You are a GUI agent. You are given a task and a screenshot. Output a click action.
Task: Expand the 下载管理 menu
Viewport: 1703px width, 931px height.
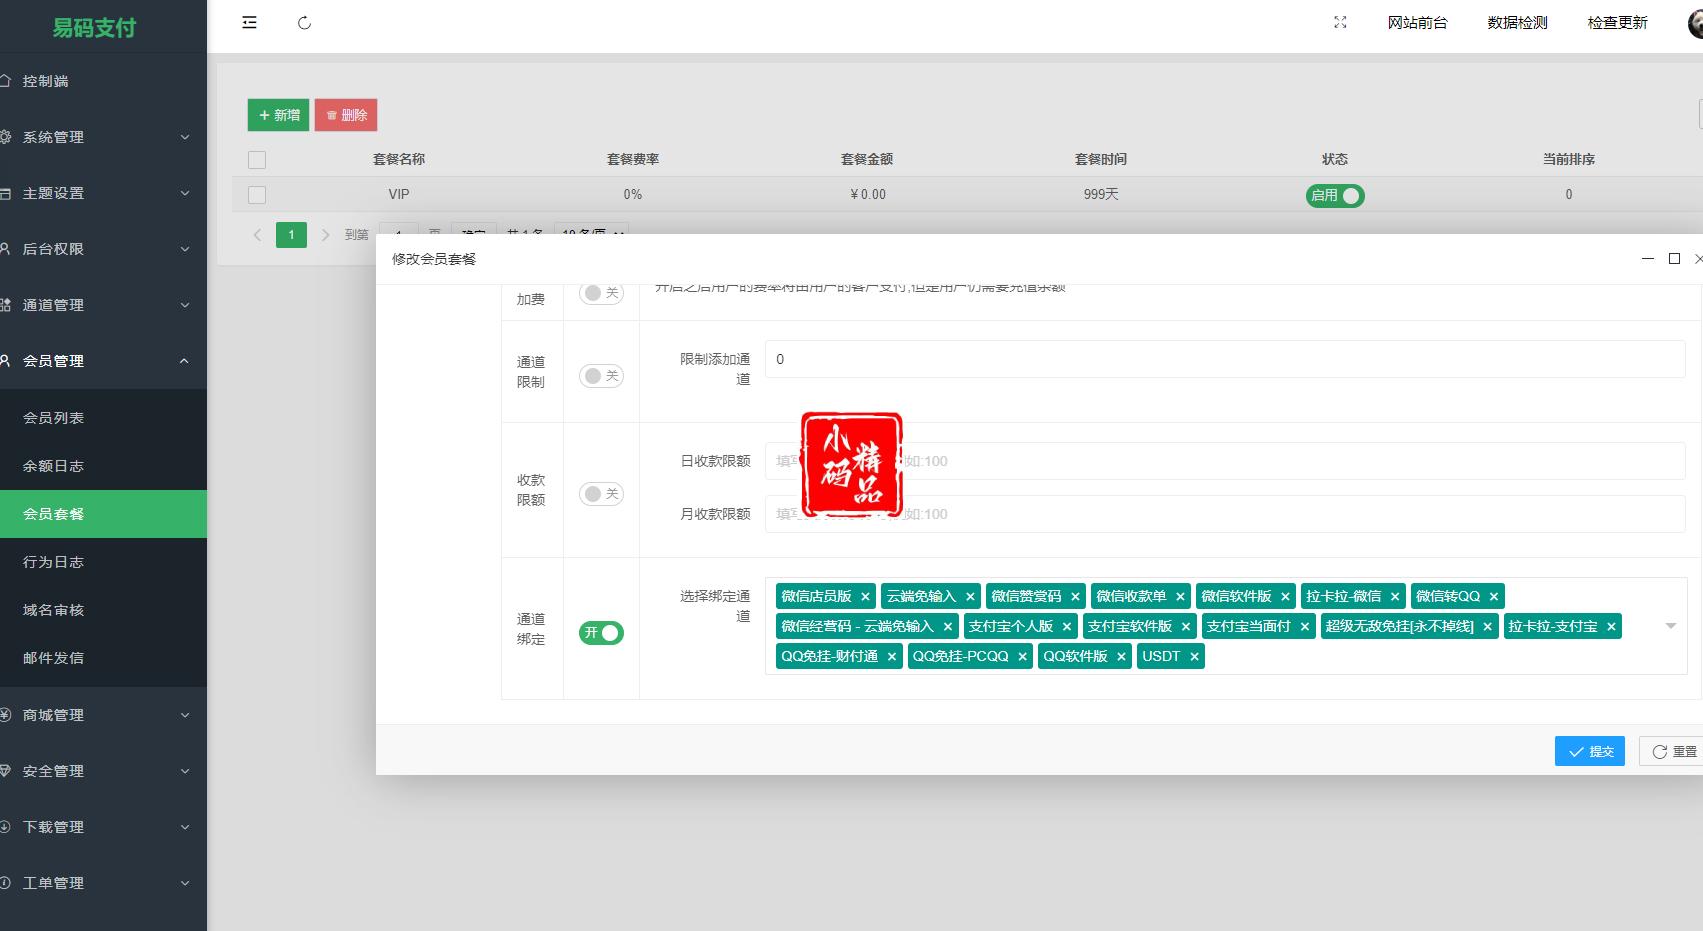[x=103, y=827]
